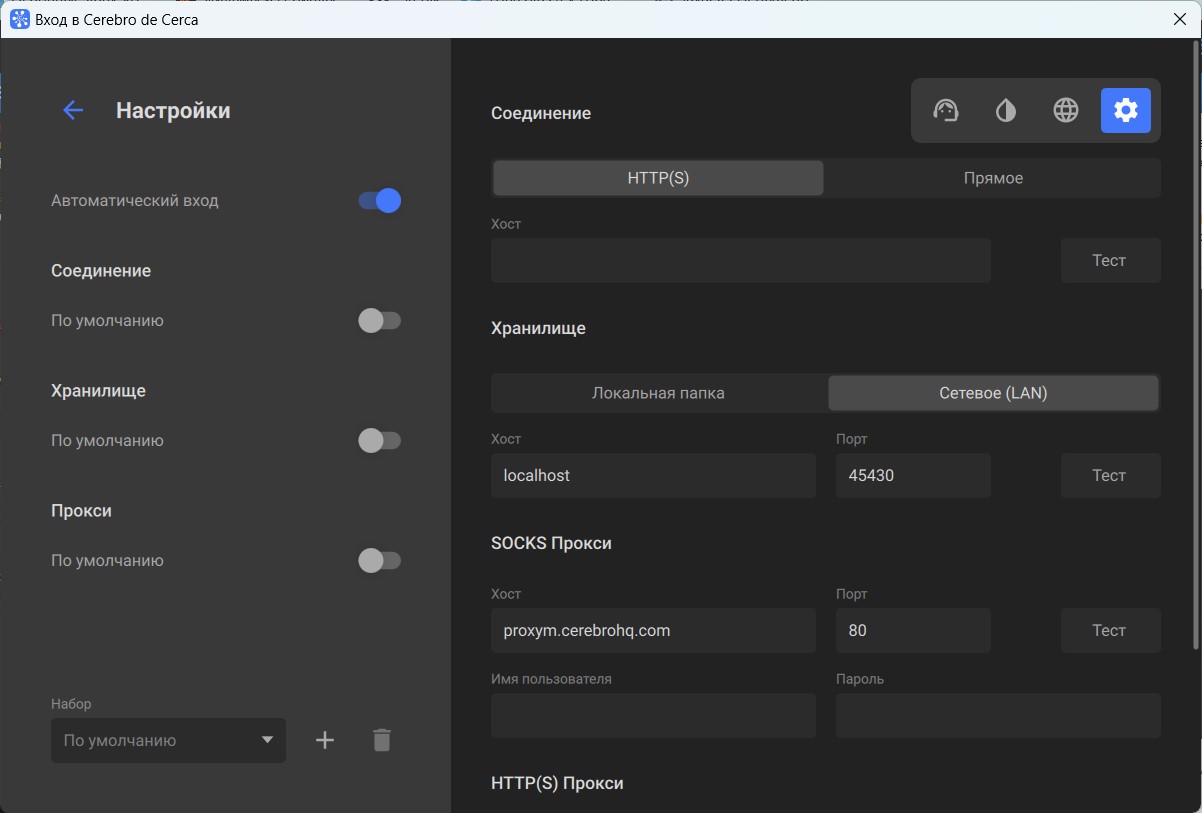Click the localhost host field

click(x=653, y=475)
